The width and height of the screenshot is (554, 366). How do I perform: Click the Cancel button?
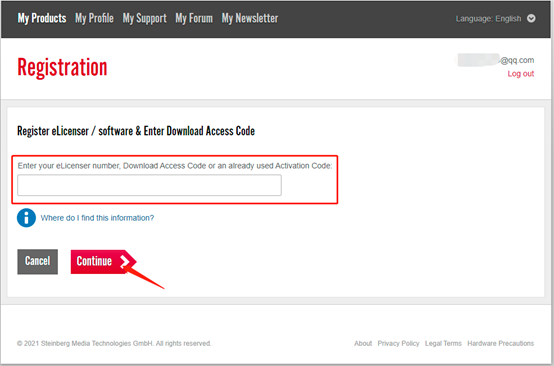click(x=37, y=262)
